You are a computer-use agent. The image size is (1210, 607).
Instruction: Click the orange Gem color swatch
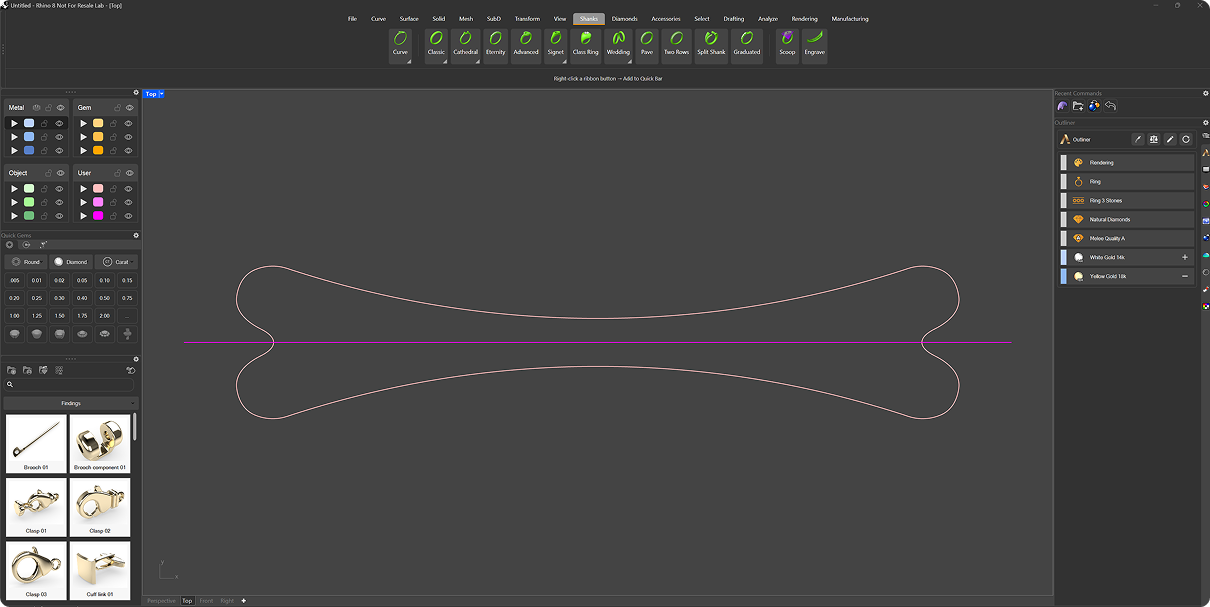(x=98, y=150)
